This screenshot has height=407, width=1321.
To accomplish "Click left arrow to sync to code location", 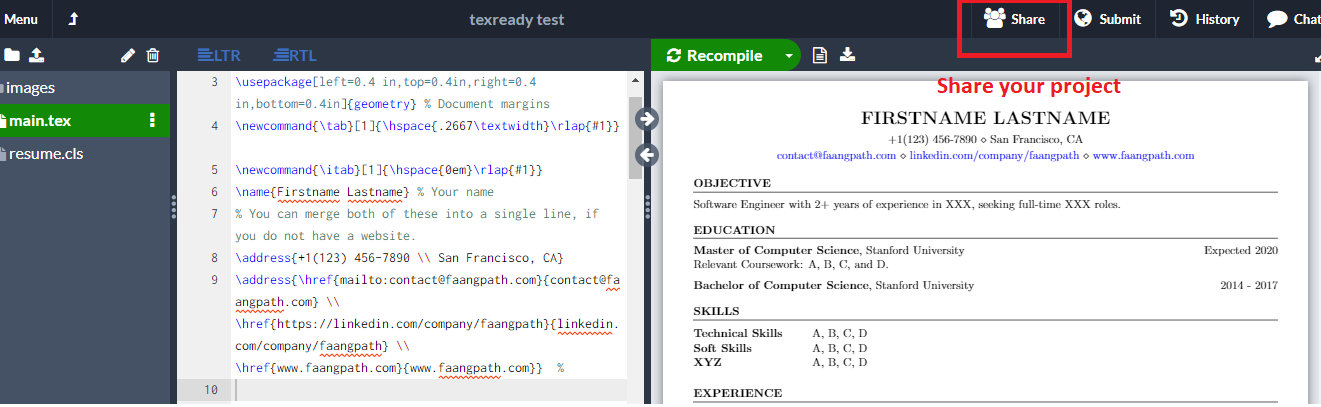I will click(x=647, y=155).
